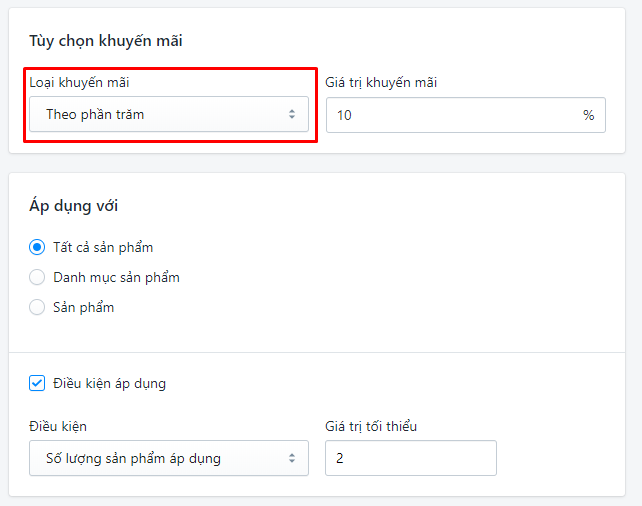
Task: Click the Sản phẩm option label
Action: pos(84,307)
